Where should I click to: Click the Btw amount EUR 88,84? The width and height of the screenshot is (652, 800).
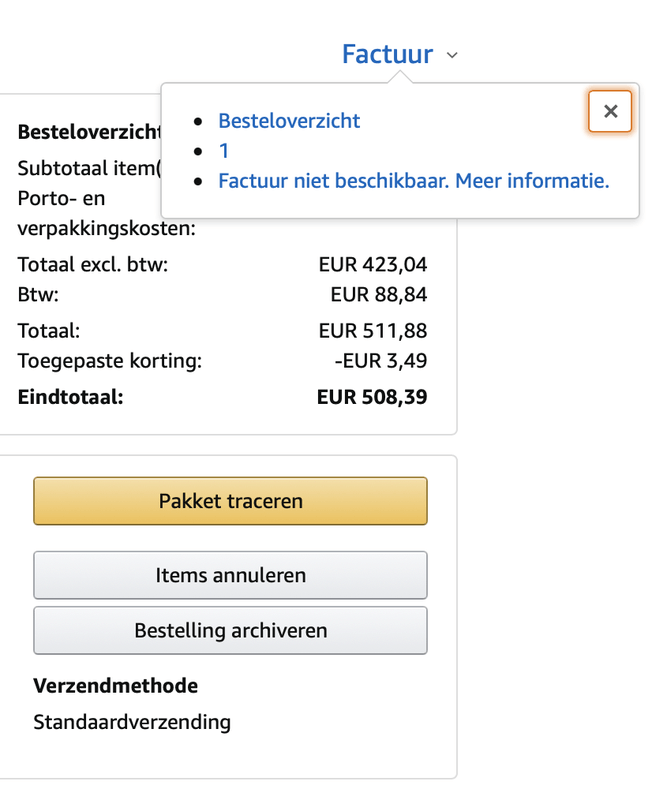click(378, 294)
